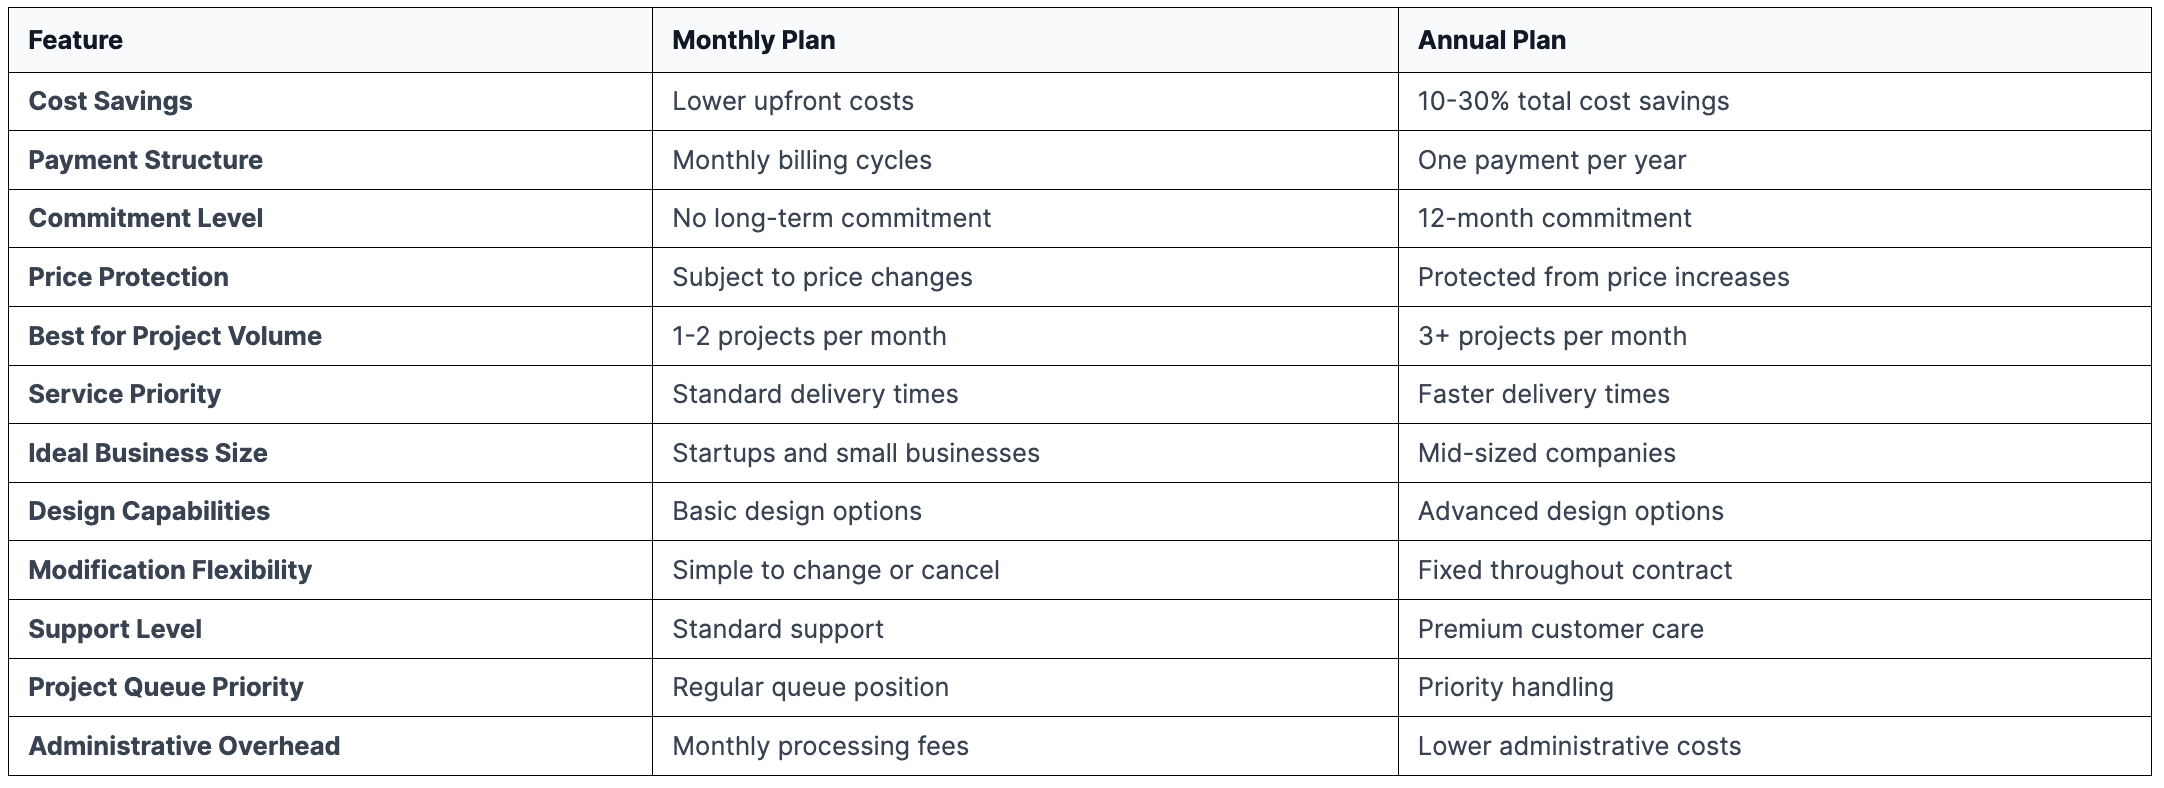Click the Project Queue Priority label
This screenshot has width=2164, height=788.
(x=166, y=687)
